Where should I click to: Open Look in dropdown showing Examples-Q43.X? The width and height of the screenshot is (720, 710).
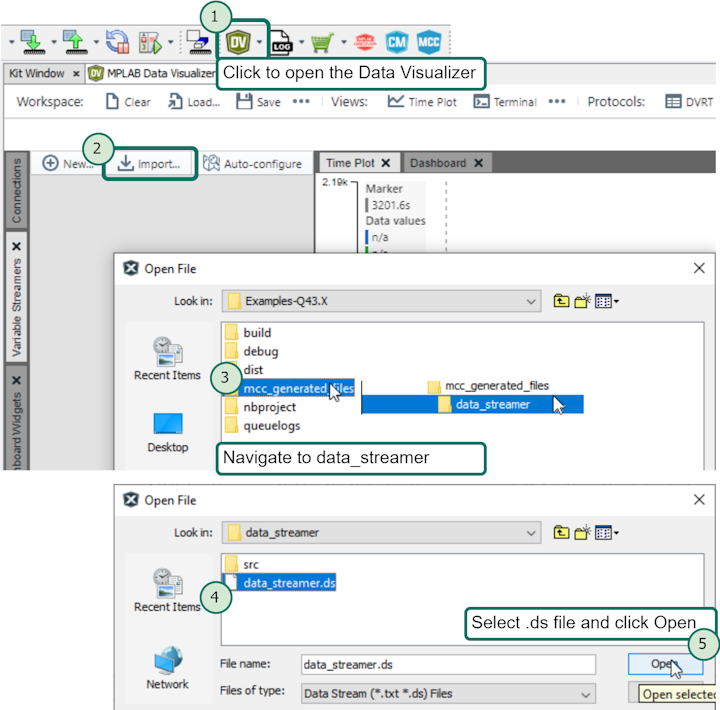click(x=381, y=301)
